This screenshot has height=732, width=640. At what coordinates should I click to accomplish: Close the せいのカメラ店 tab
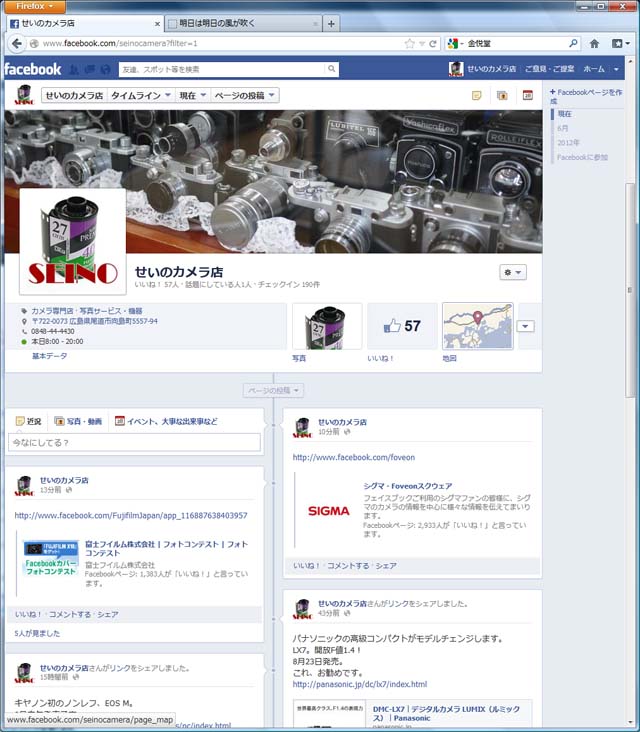click(157, 24)
